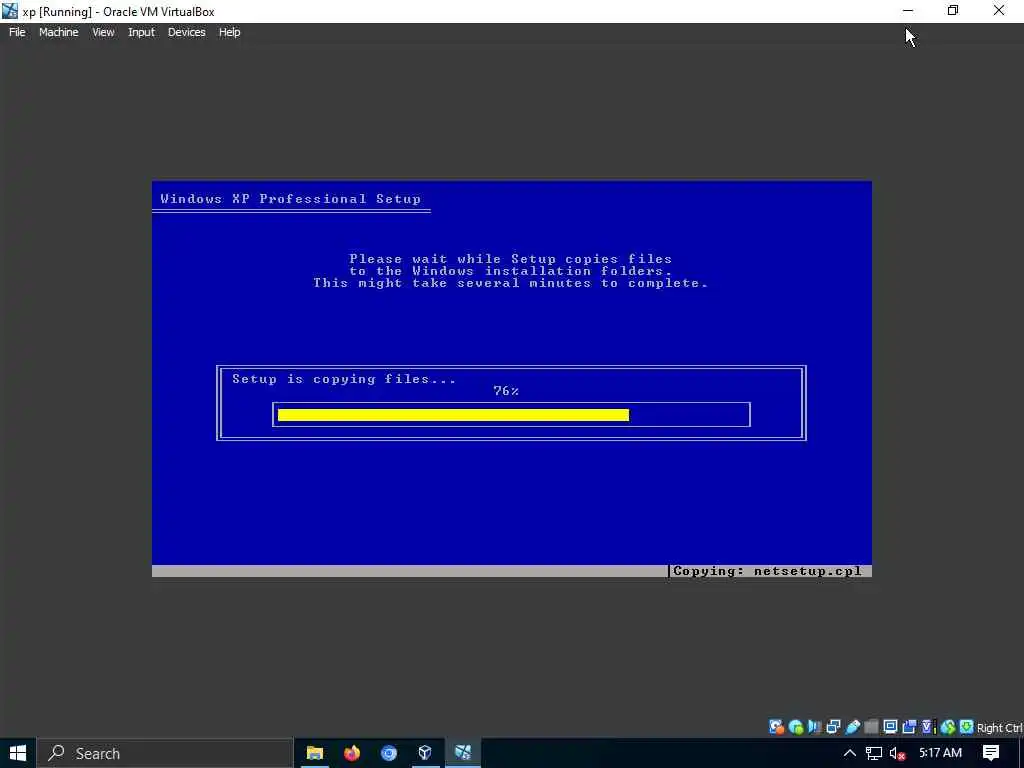Click the virtualization V CPU status icon

929,727
